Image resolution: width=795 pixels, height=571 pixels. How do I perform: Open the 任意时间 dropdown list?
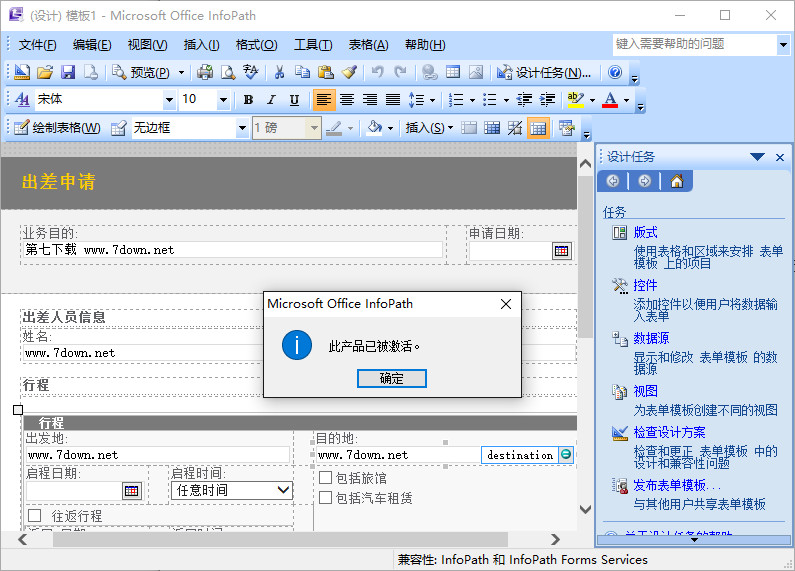click(283, 490)
